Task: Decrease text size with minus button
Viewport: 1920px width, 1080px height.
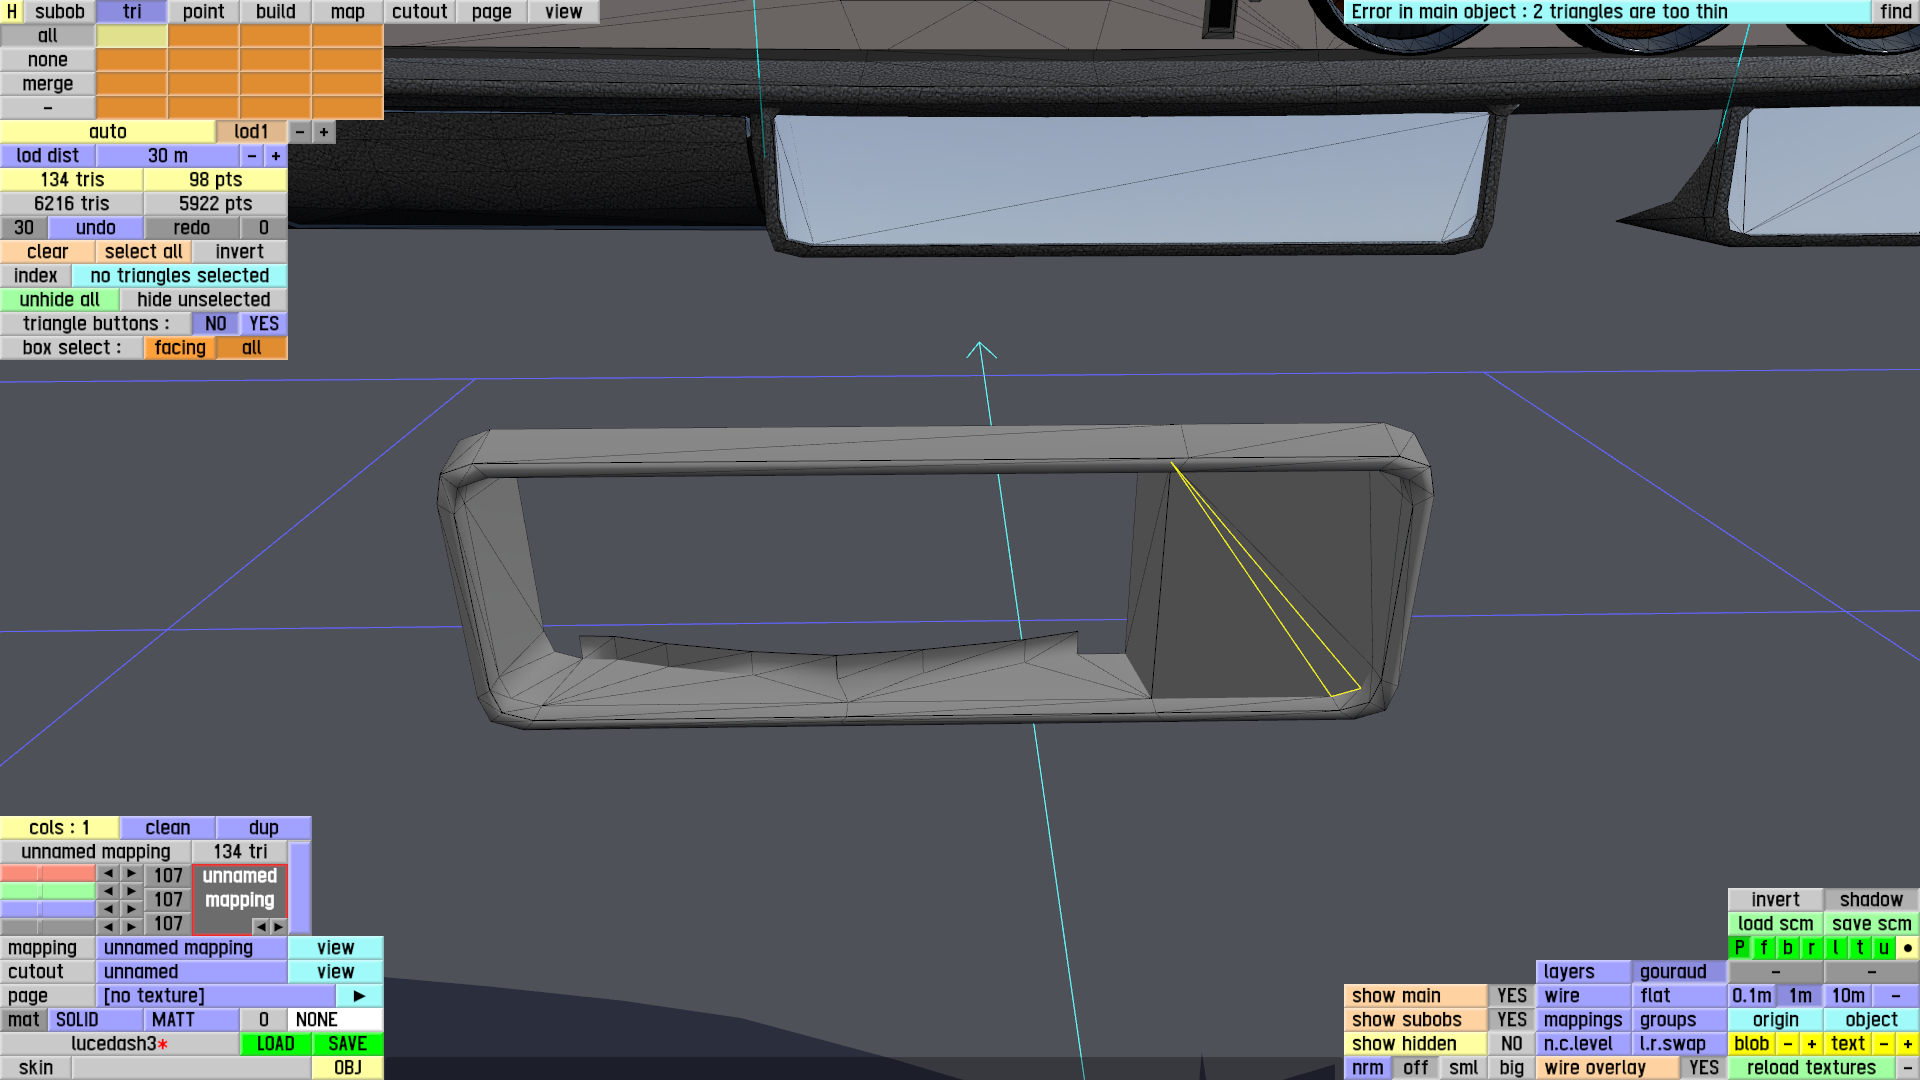Action: 1884,1043
